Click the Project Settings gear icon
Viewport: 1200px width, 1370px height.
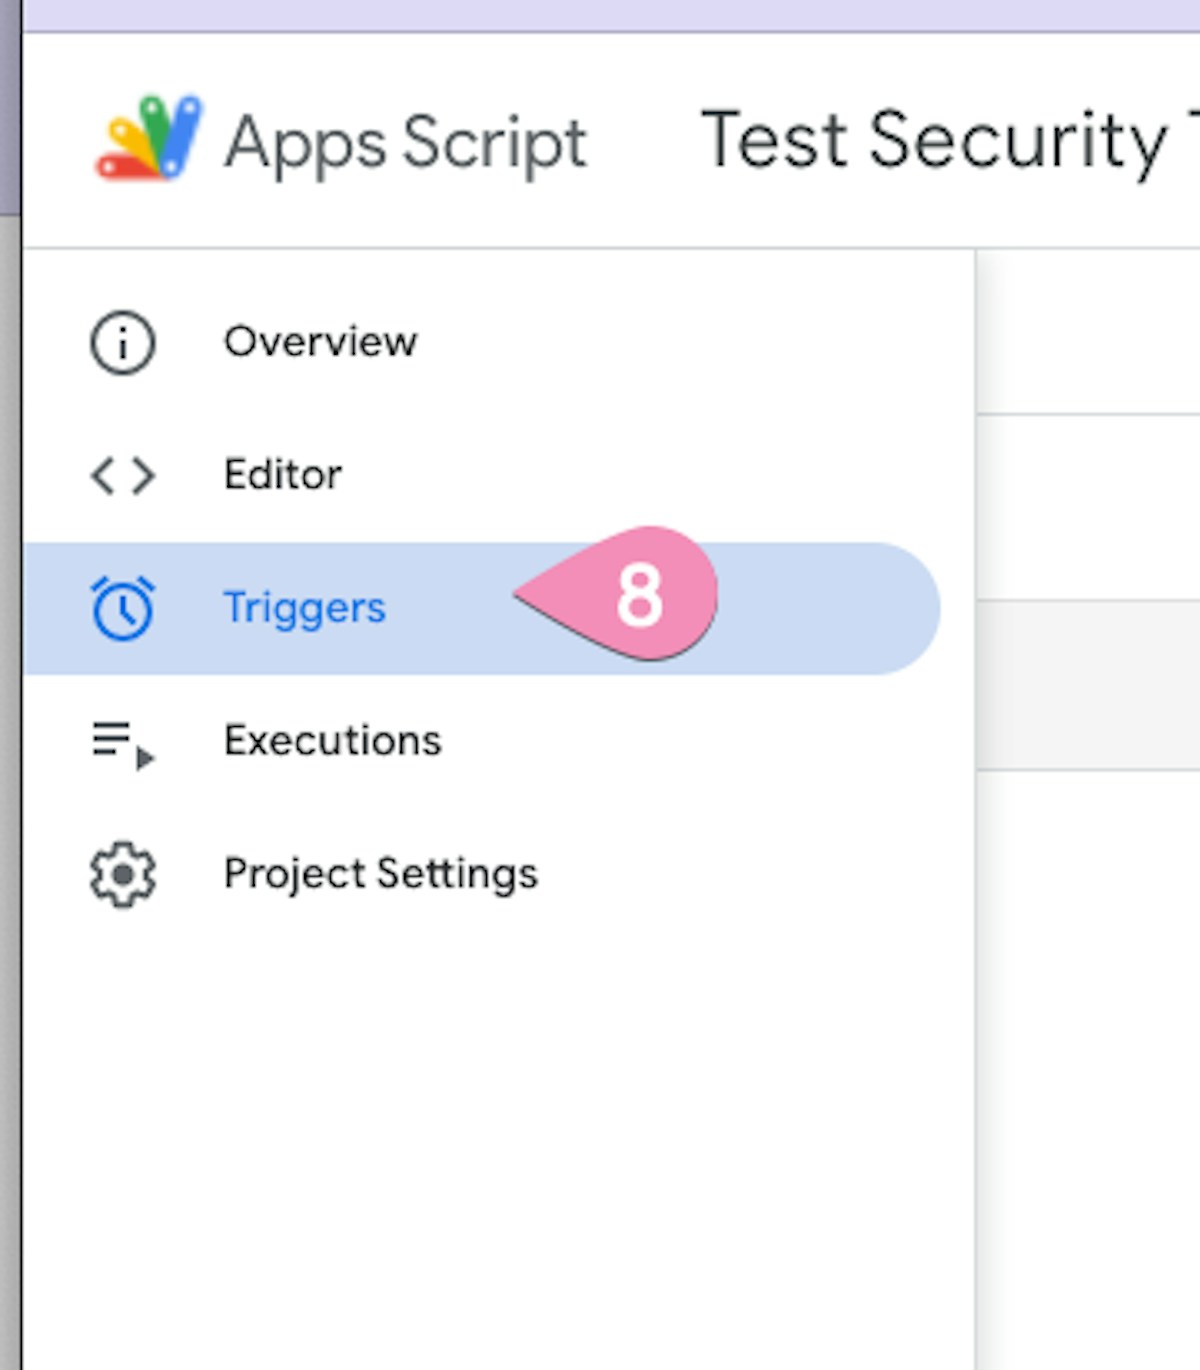[123, 875]
